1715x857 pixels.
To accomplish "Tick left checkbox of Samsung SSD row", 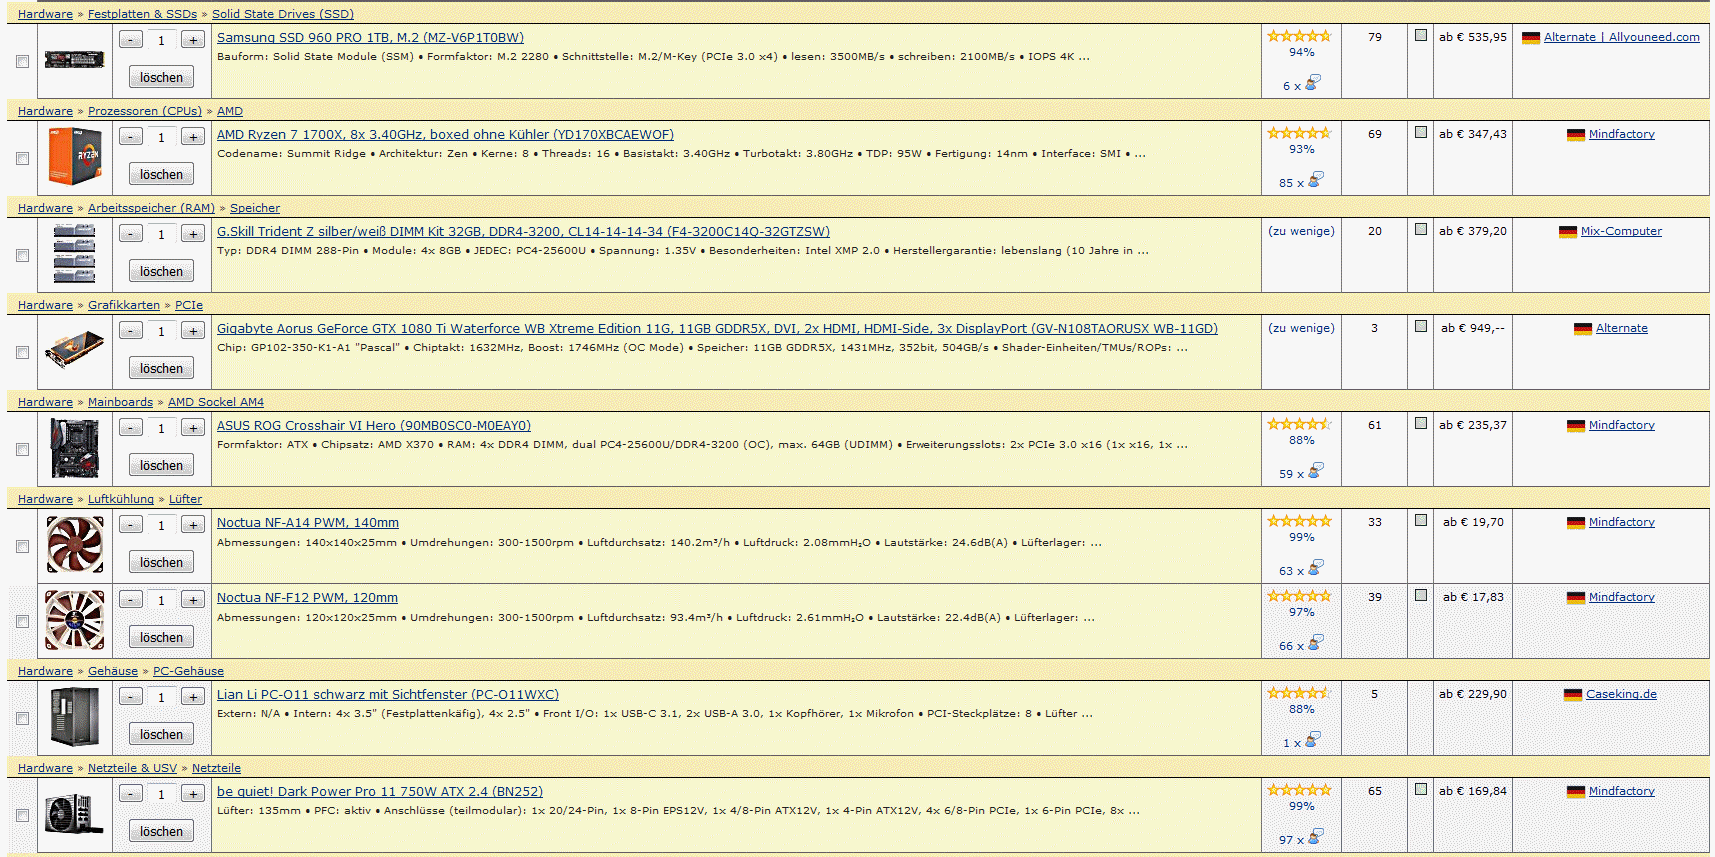I will click(x=22, y=61).
